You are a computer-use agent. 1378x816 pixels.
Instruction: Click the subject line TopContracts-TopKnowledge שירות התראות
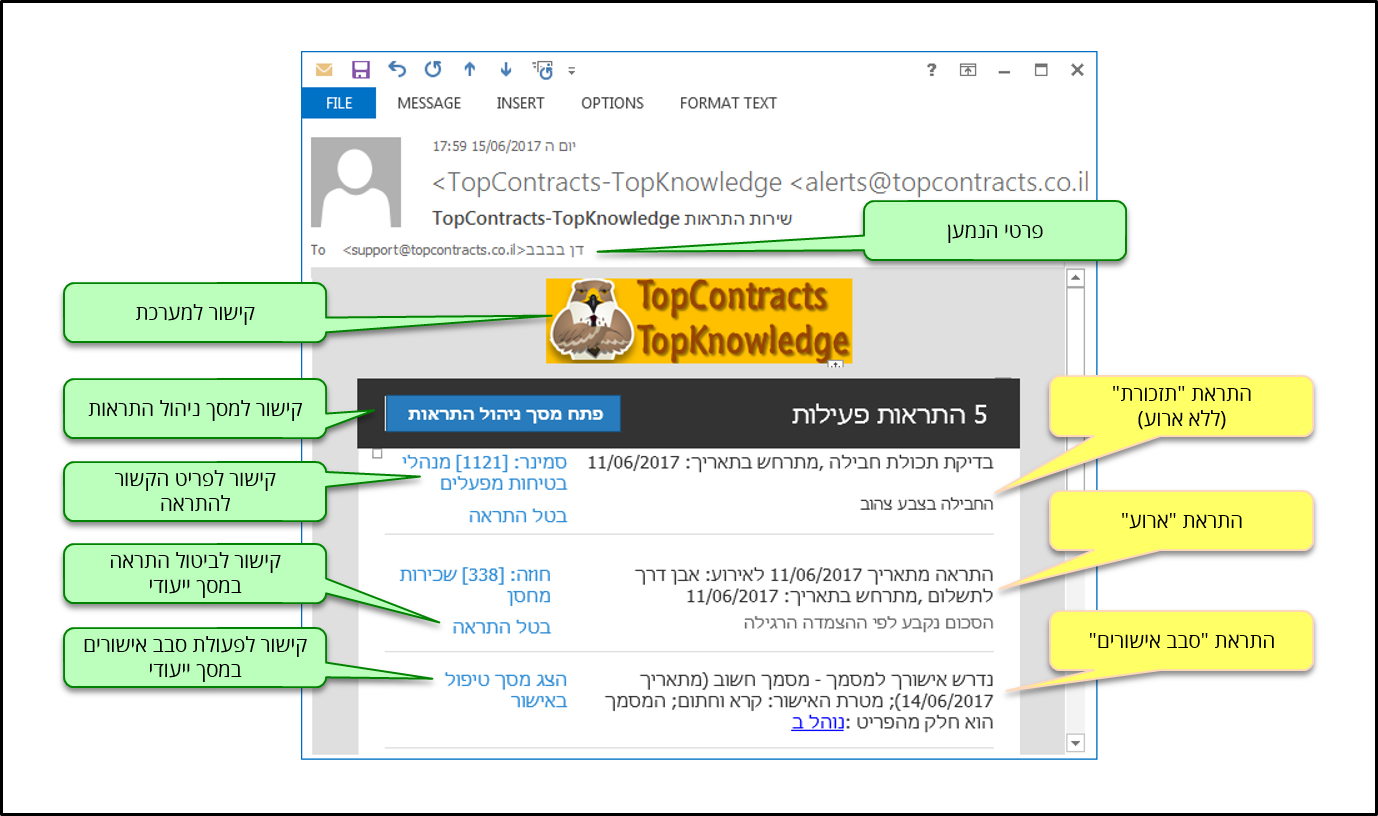pyautogui.click(x=612, y=217)
